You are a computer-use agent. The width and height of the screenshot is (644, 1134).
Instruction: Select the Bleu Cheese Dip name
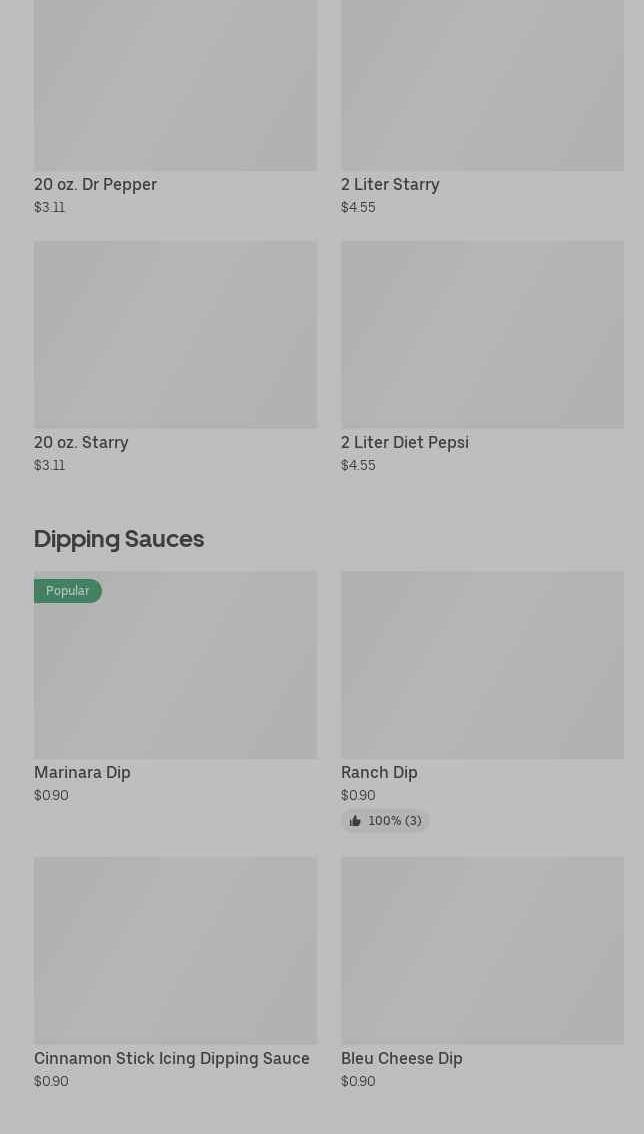[x=401, y=1059]
